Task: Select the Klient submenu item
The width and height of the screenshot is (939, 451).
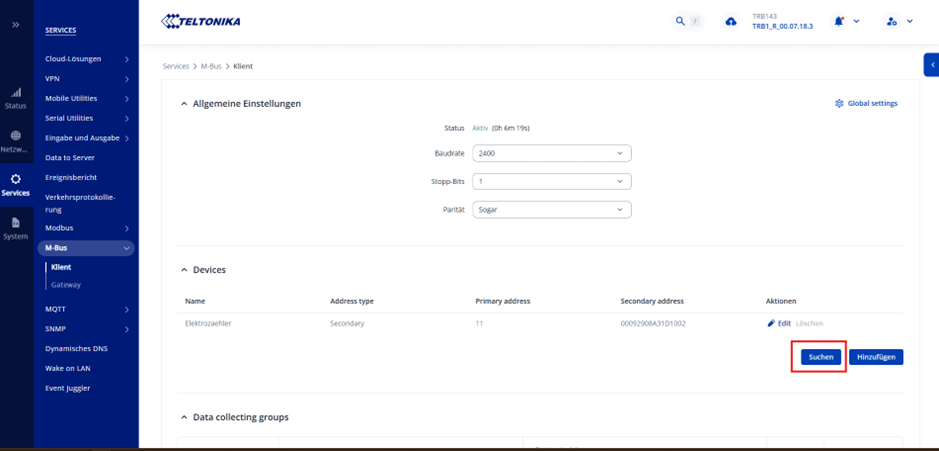Action: (61, 268)
